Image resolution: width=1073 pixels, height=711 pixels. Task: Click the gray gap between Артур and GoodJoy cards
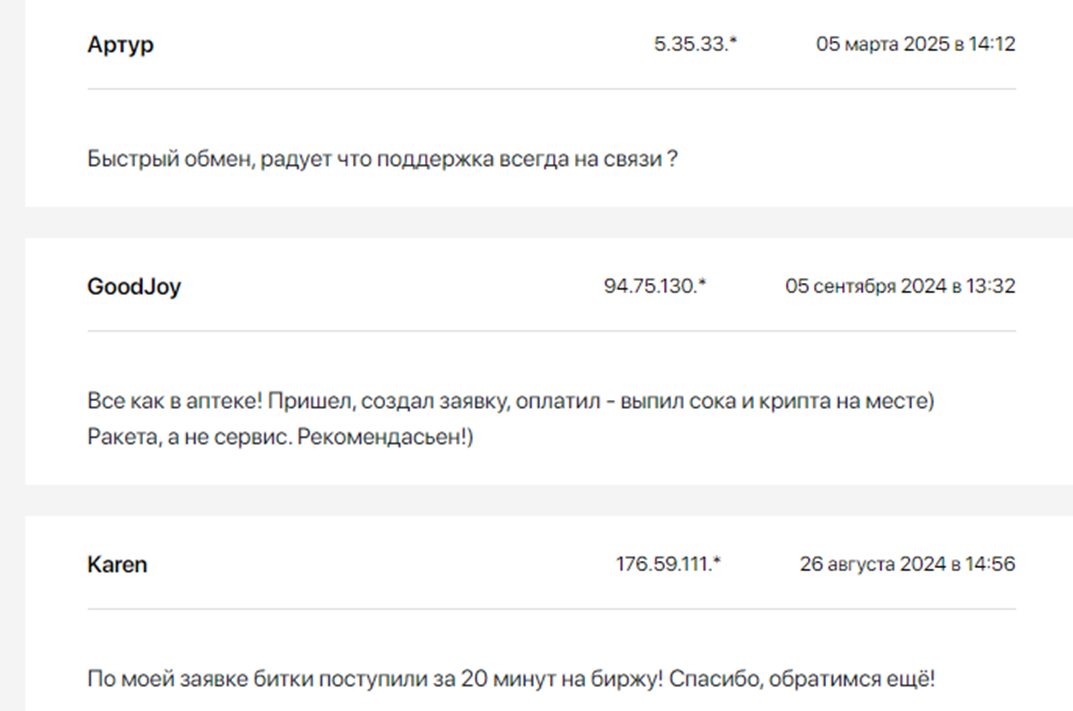(548, 222)
